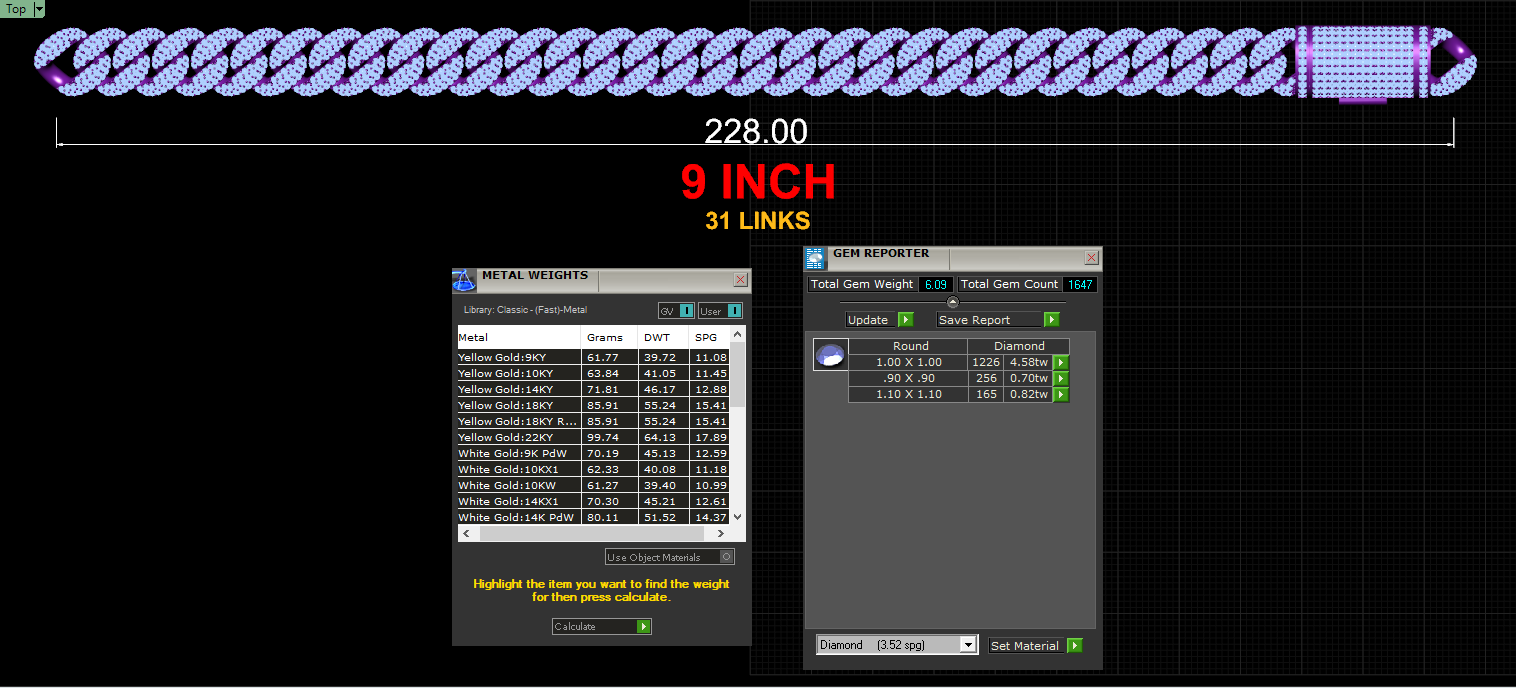
Task: Click the Gem Reporter panel icon
Action: click(x=815, y=258)
